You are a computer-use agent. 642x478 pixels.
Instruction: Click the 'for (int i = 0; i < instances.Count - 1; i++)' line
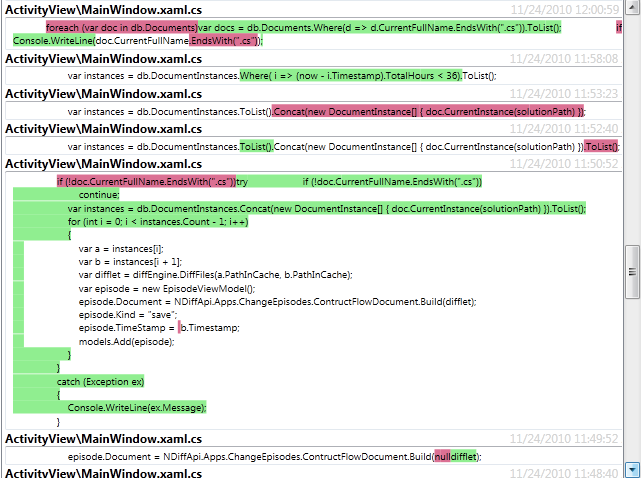pyautogui.click(x=158, y=222)
